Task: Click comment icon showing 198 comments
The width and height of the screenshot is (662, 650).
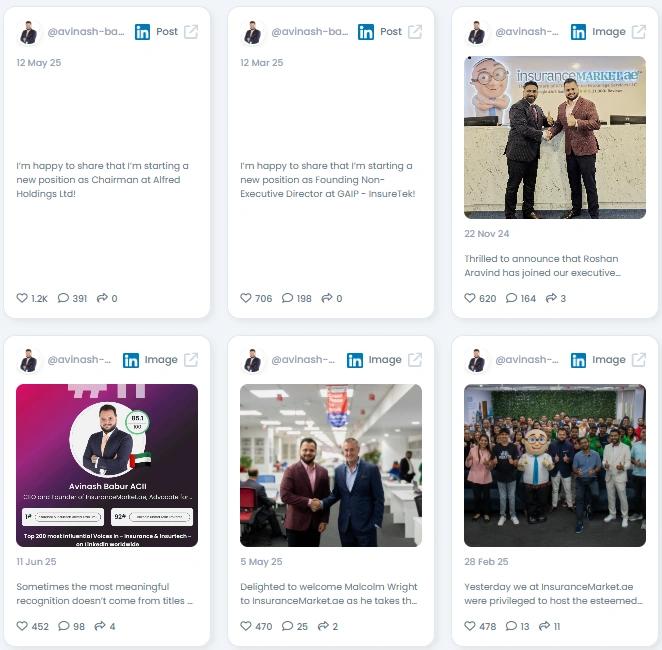Action: click(287, 298)
